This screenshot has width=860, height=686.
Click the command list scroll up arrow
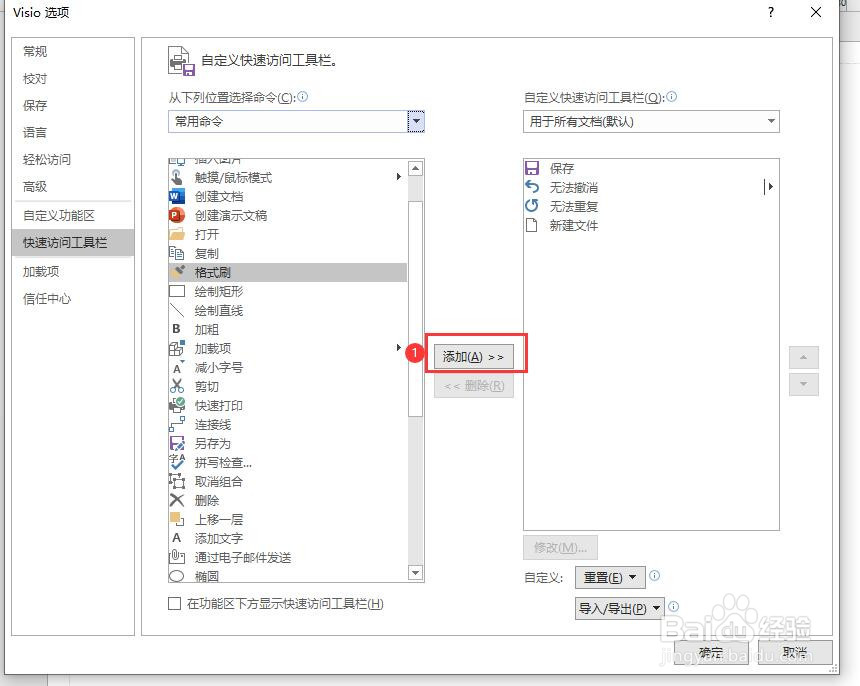pos(416,169)
